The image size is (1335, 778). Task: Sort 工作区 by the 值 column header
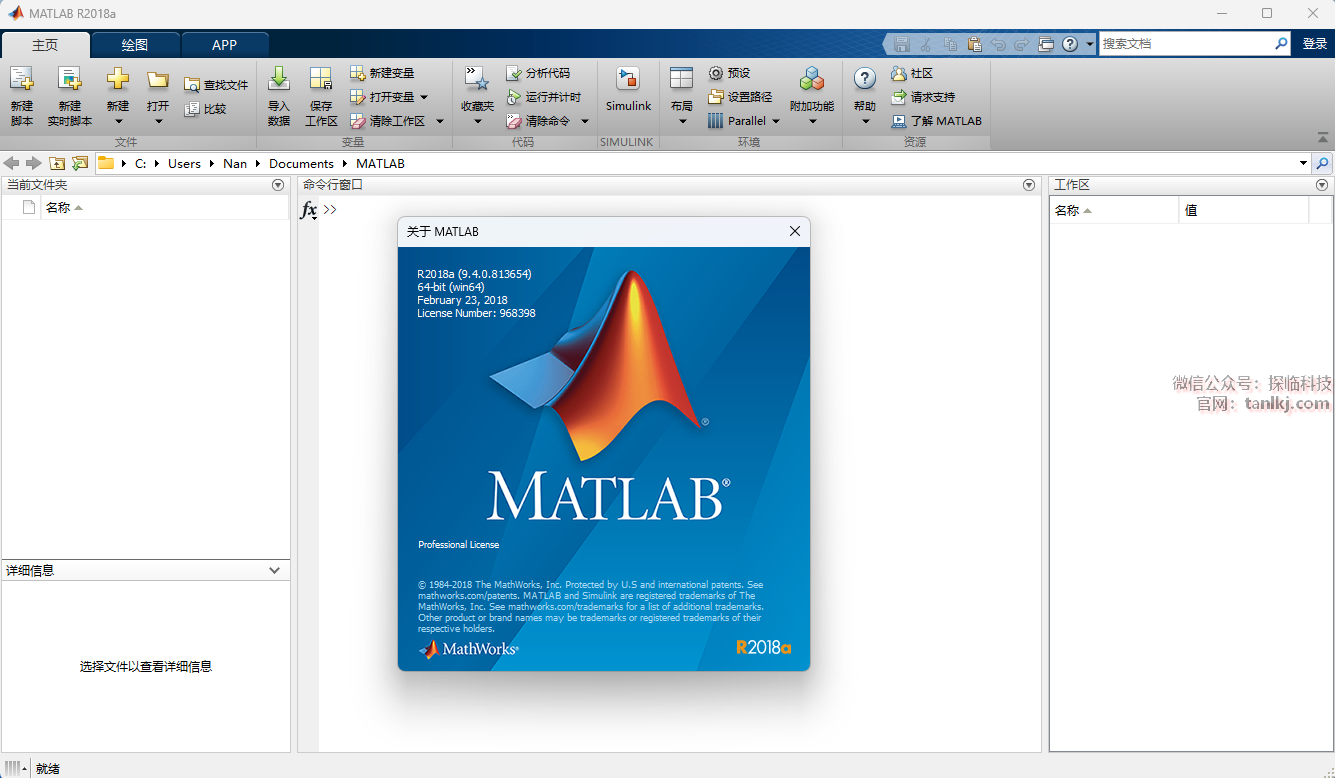pyautogui.click(x=1243, y=210)
